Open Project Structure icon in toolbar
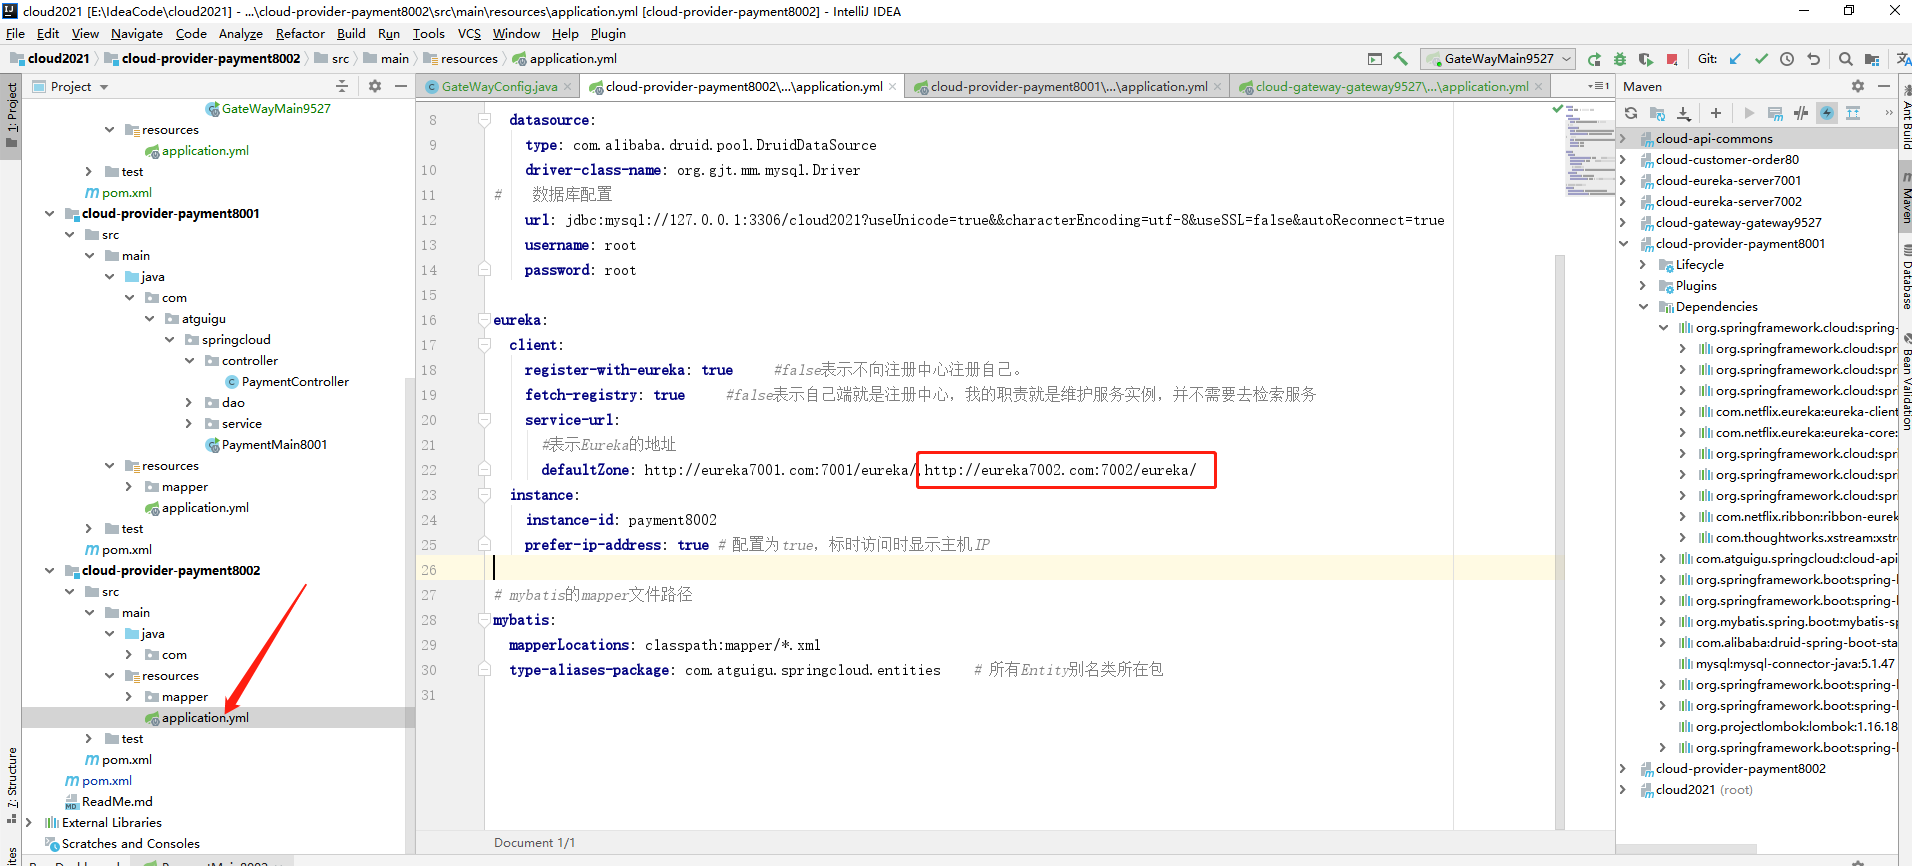 coord(1872,59)
